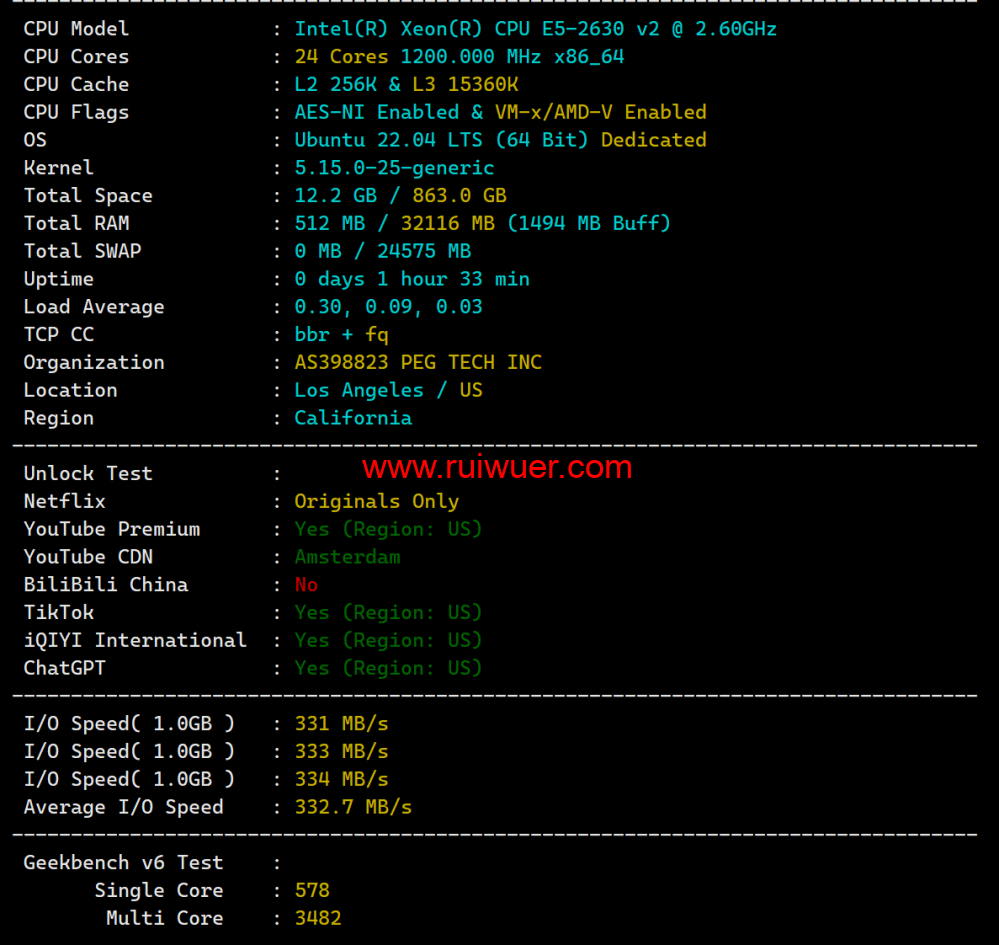The height and width of the screenshot is (945, 999).
Task: Select the Average I/O Speed 332.7 MB/s
Action: [x=353, y=807]
